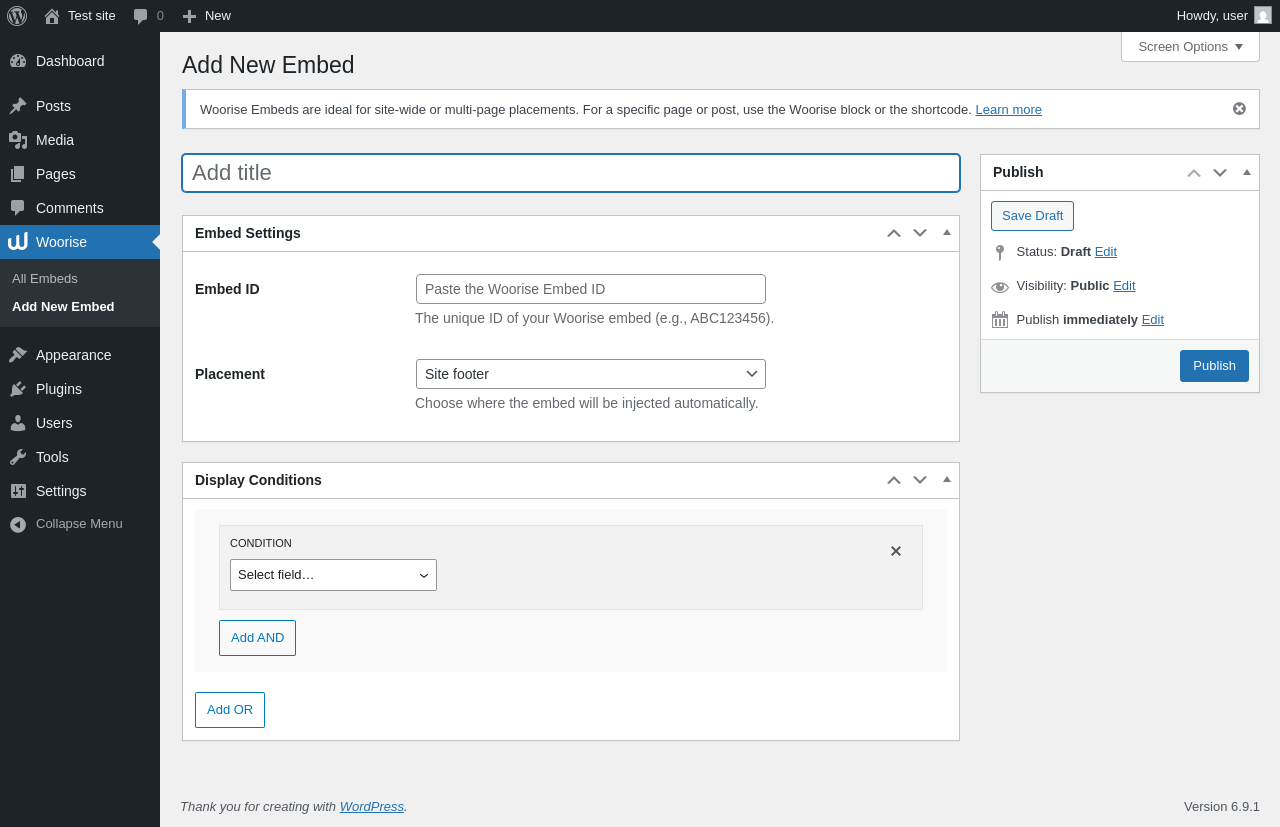Dismiss the Woorise Embeds notice
The image size is (1280, 827).
pyautogui.click(x=1239, y=109)
